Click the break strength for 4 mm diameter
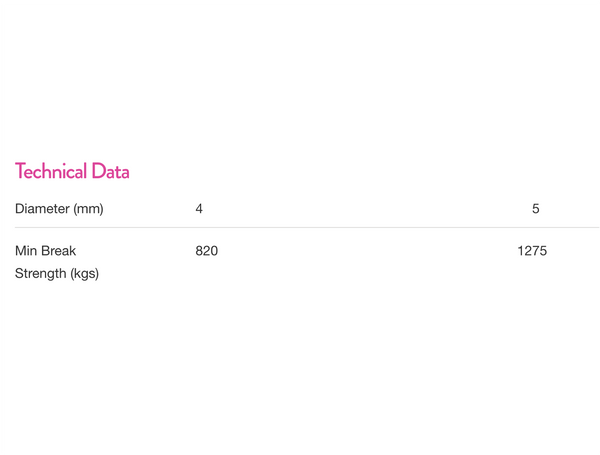Screen dimensions: 600x455 click(206, 251)
